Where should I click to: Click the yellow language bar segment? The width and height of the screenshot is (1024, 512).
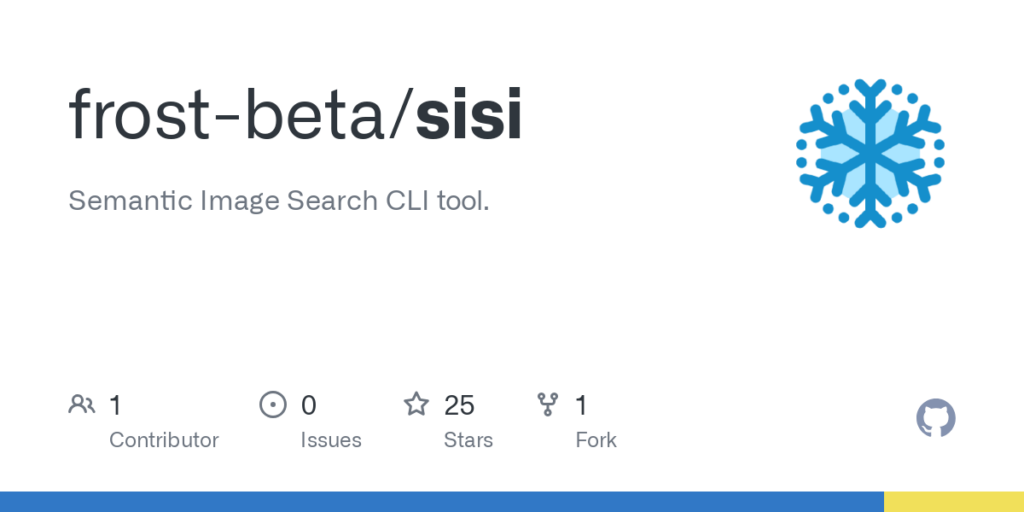953,501
